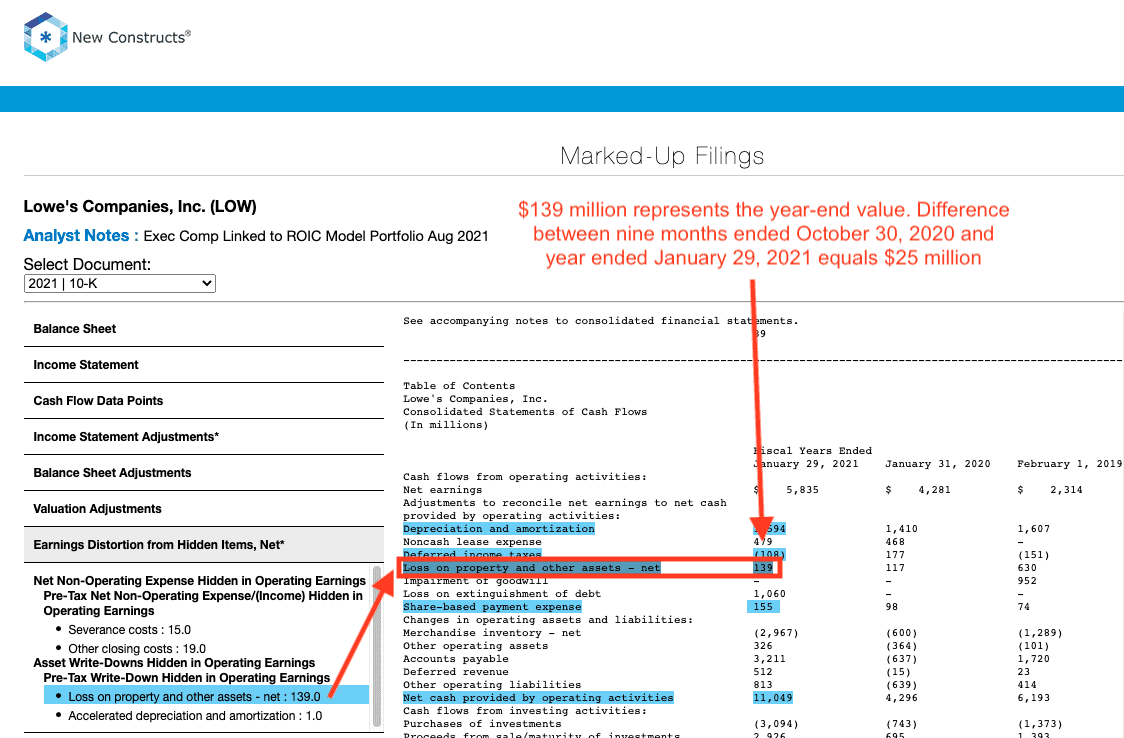Image resolution: width=1124 pixels, height=738 pixels.
Task: Click highlighted Deferred income taxes row label
Action: 472,555
